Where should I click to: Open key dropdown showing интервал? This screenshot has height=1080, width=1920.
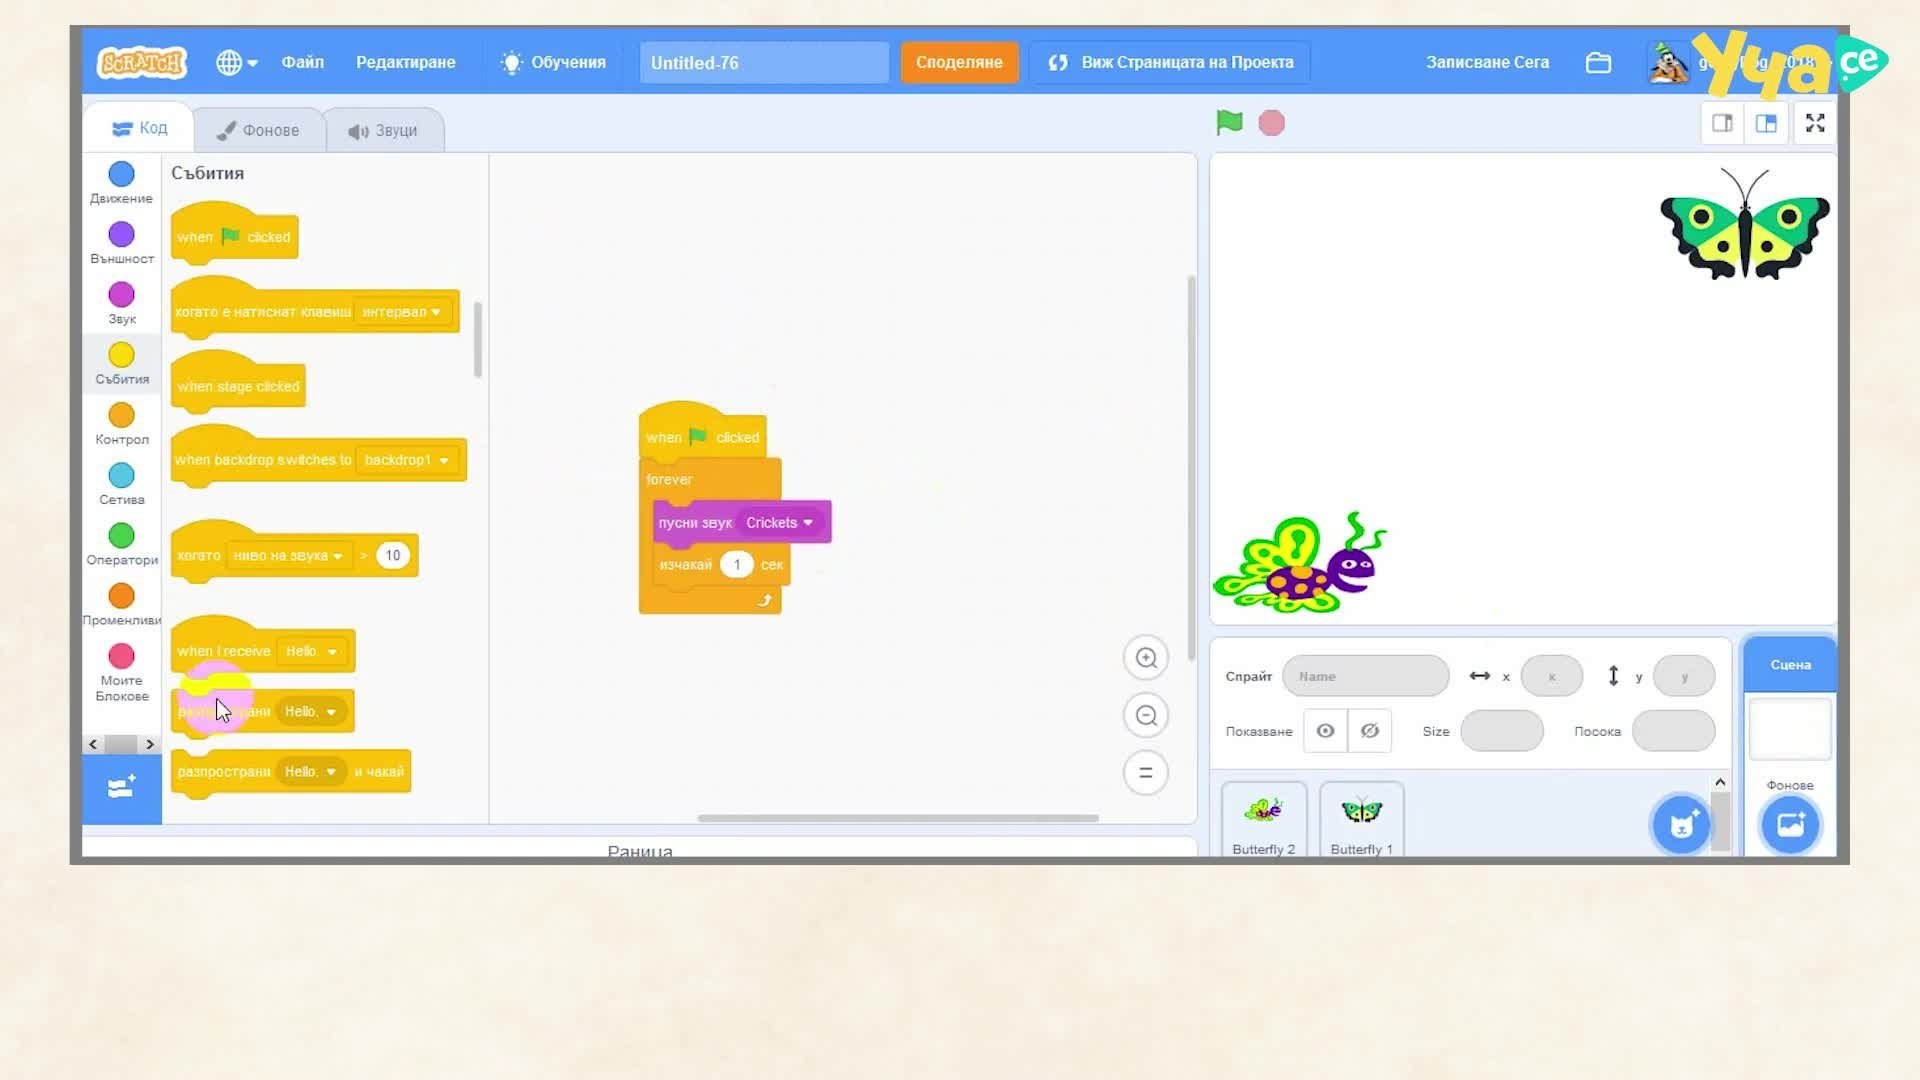pos(401,312)
